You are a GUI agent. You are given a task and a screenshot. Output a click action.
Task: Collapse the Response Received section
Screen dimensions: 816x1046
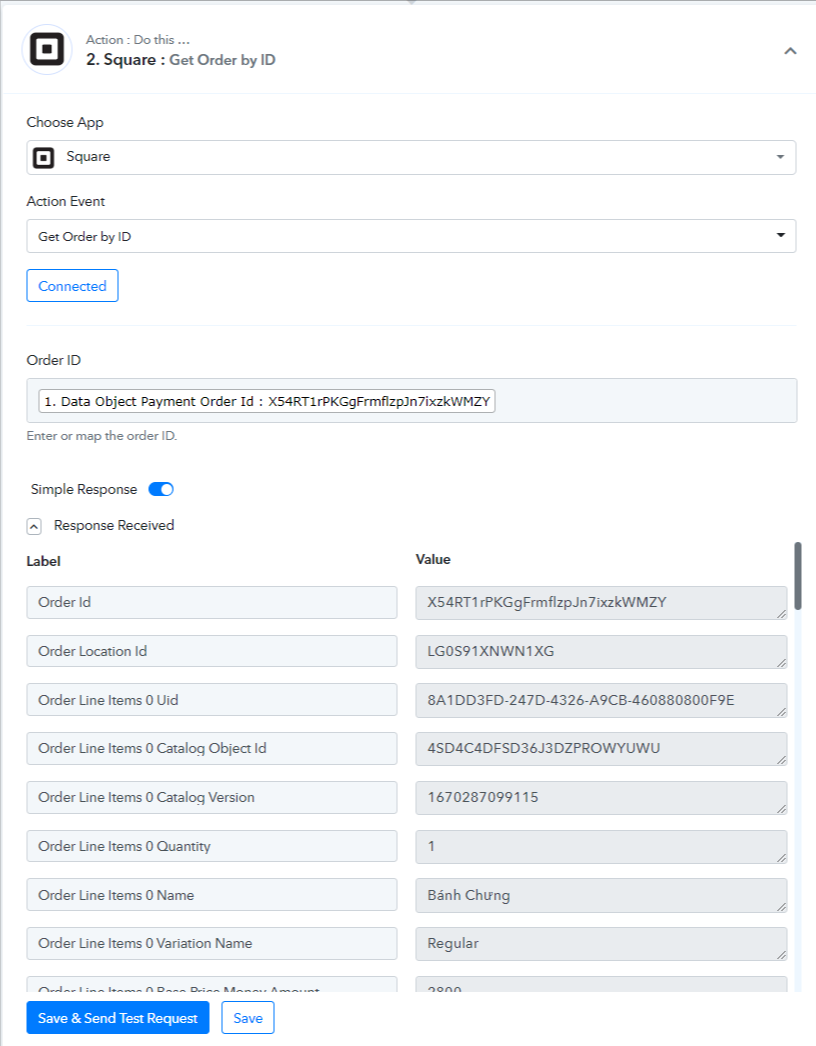click(x=34, y=526)
